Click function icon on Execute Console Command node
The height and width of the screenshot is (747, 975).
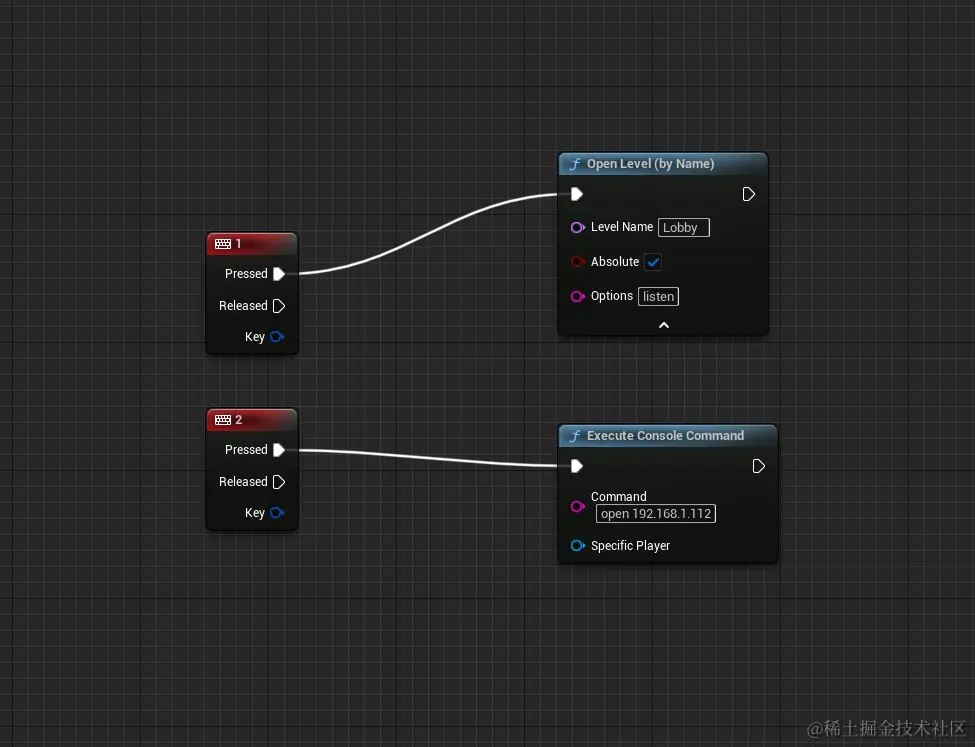coord(575,436)
